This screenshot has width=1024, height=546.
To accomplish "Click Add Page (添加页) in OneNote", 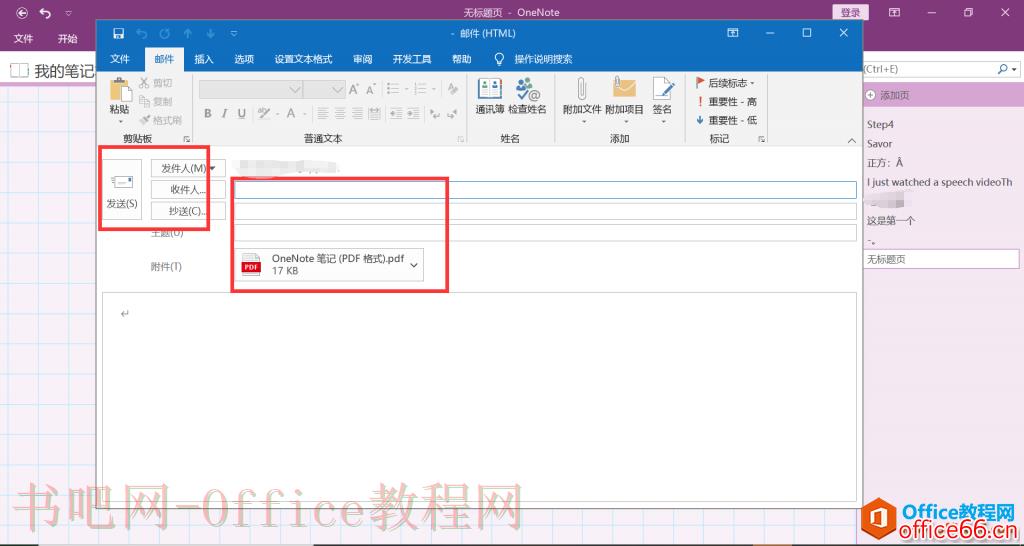I will click(888, 95).
